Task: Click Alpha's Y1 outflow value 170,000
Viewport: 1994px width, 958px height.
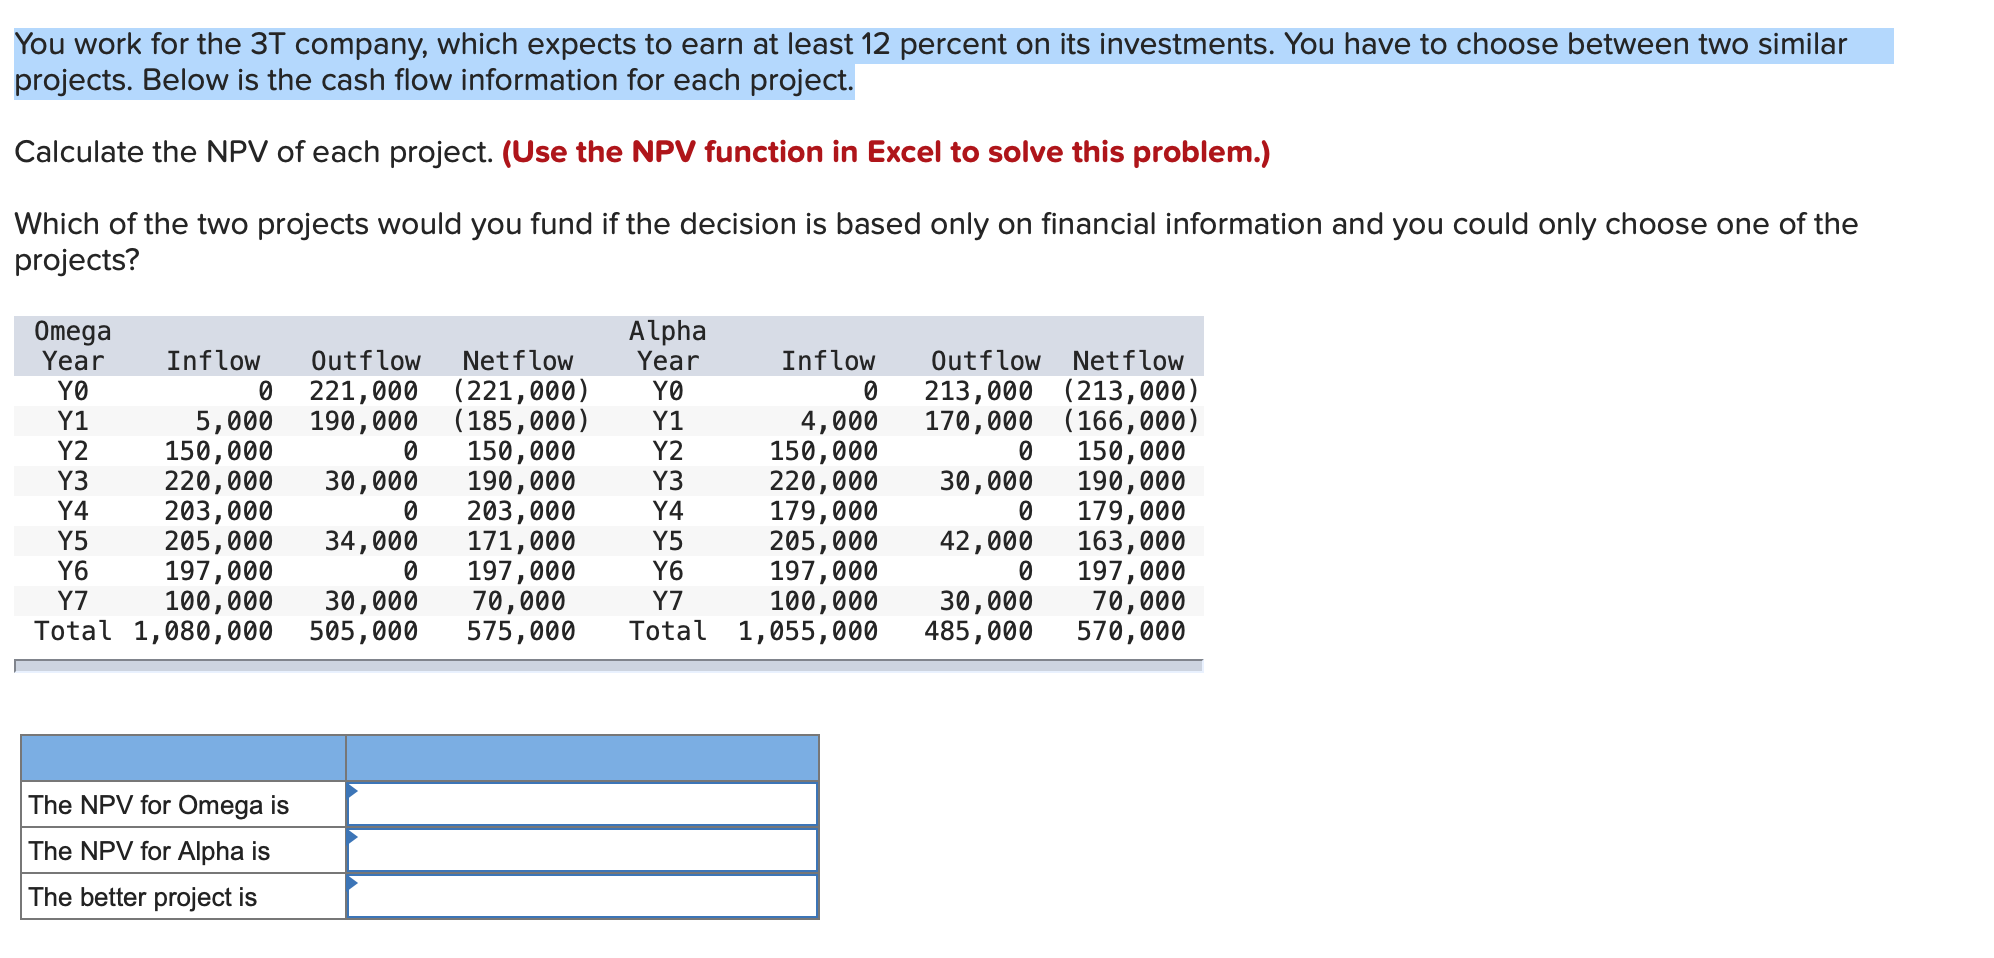Action: click(979, 421)
